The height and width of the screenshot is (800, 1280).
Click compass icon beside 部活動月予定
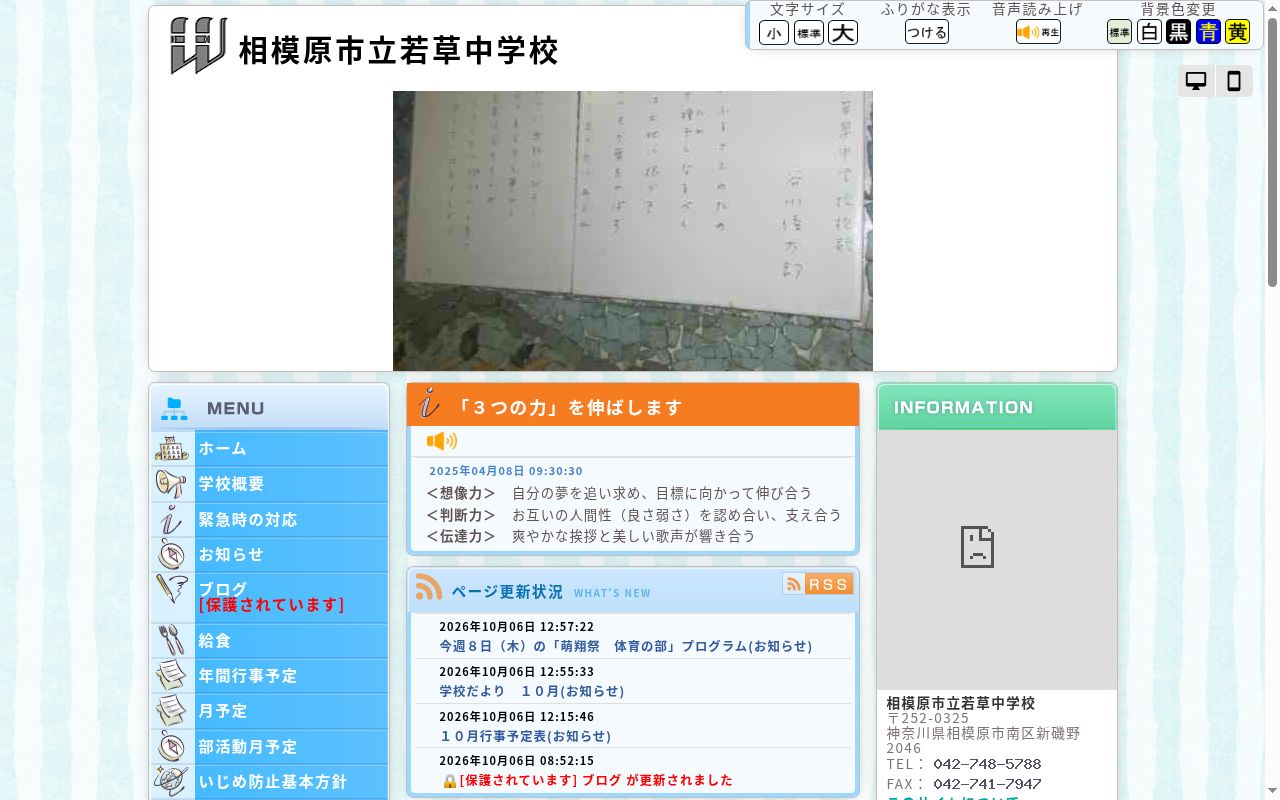(x=172, y=747)
